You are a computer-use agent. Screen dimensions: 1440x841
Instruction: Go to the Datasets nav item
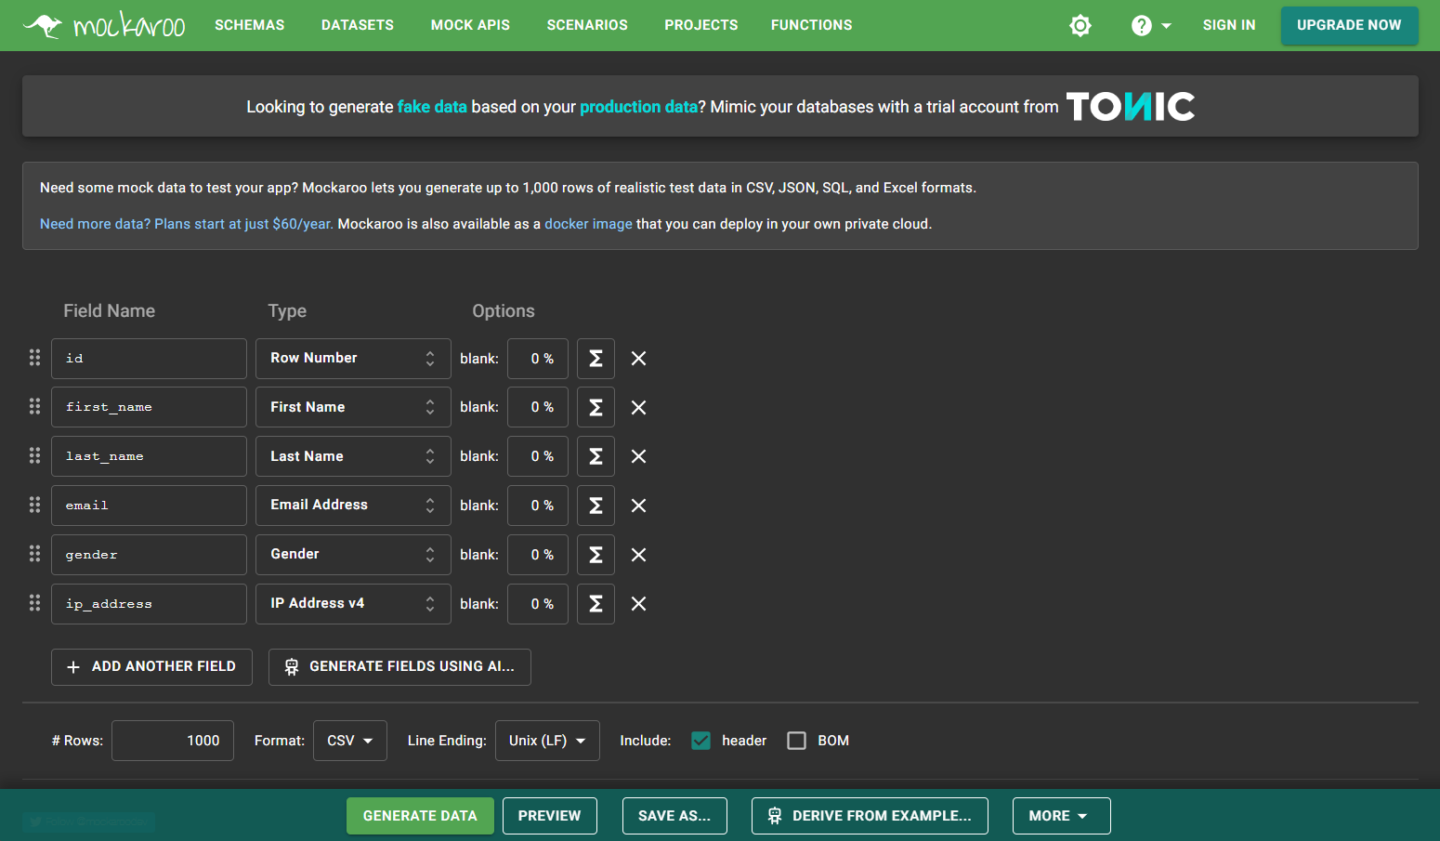coord(357,25)
